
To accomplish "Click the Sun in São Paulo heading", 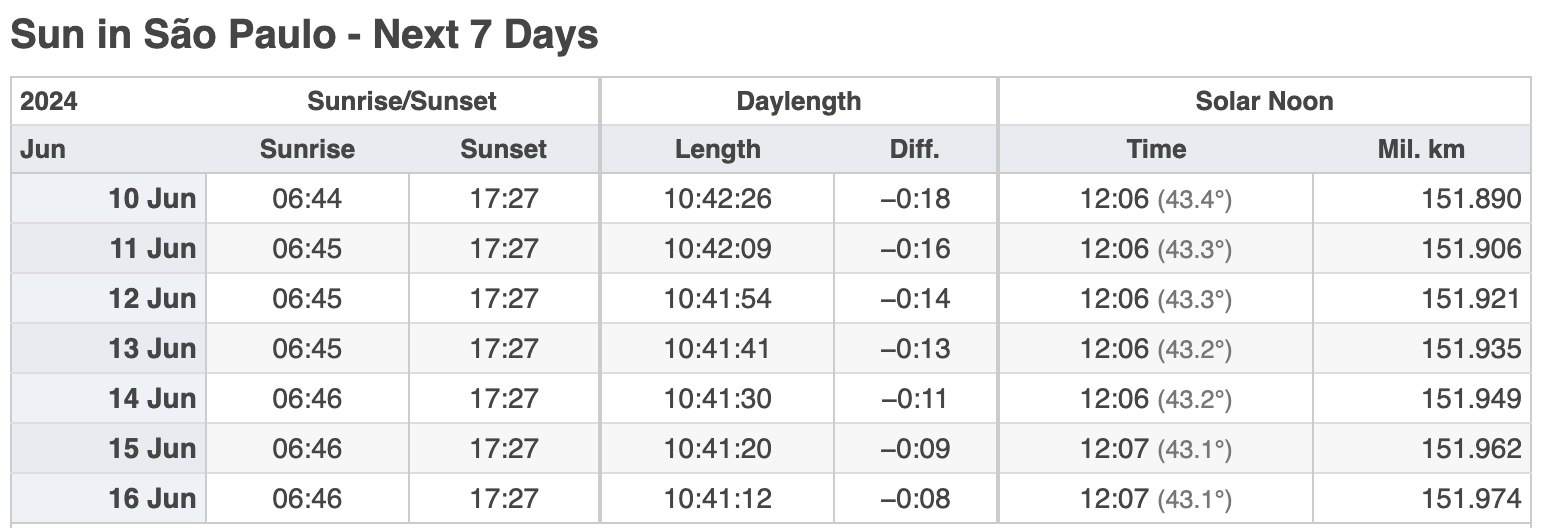I will click(304, 35).
